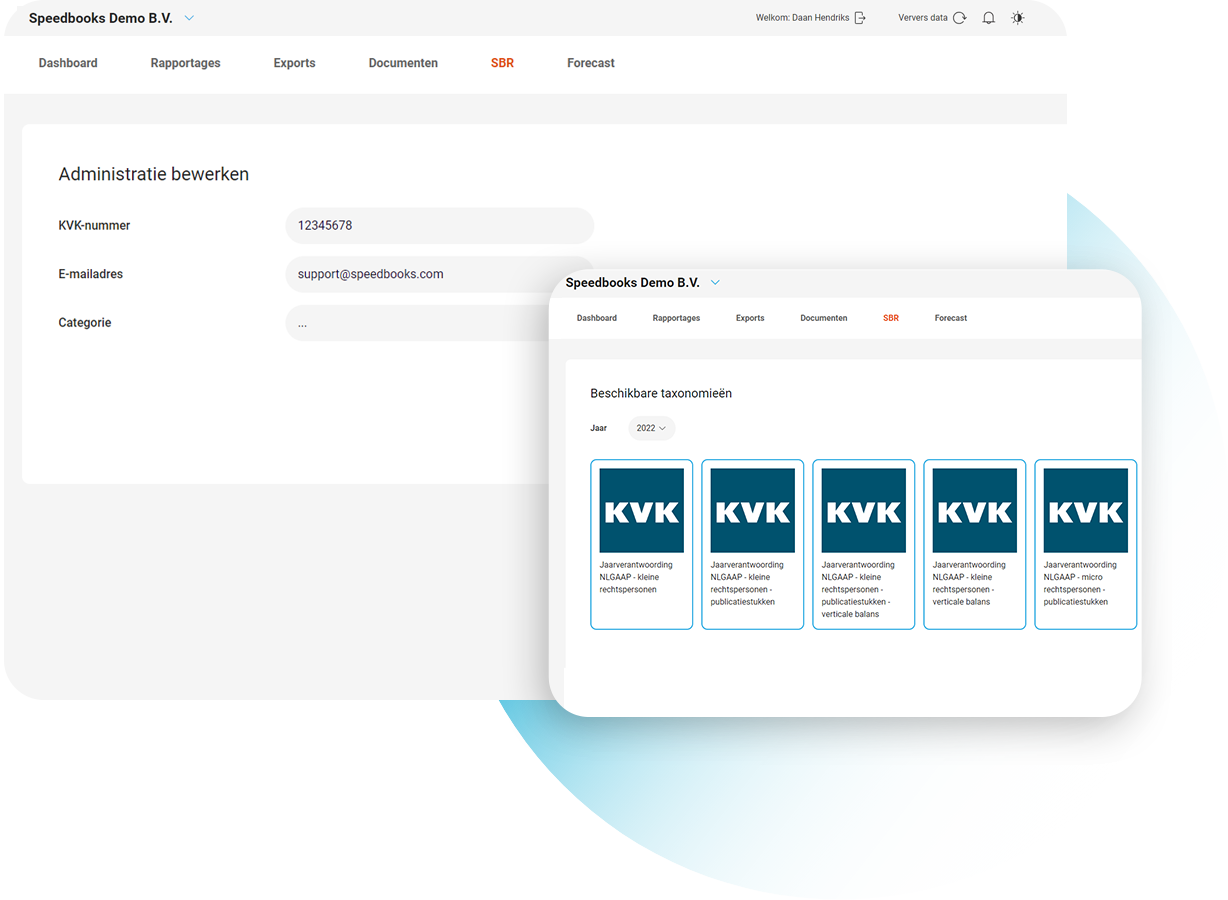Screen dimensions: 1228x900
Task: Select SBR tab in back window
Action: pos(502,63)
